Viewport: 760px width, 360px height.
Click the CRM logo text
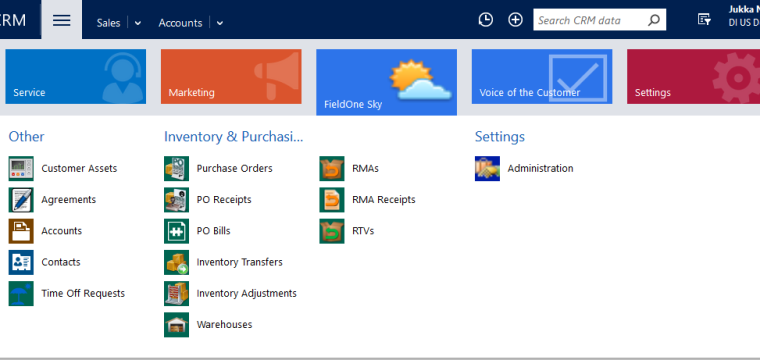coord(13,20)
